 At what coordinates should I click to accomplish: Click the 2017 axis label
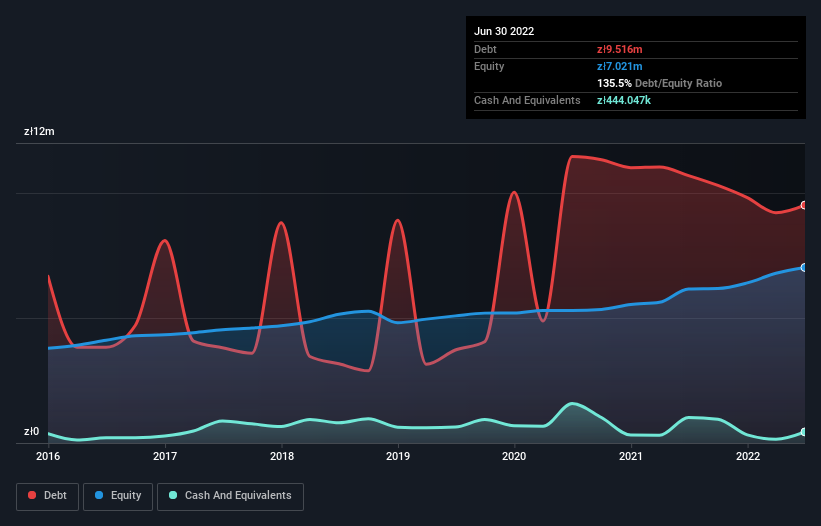(165, 456)
